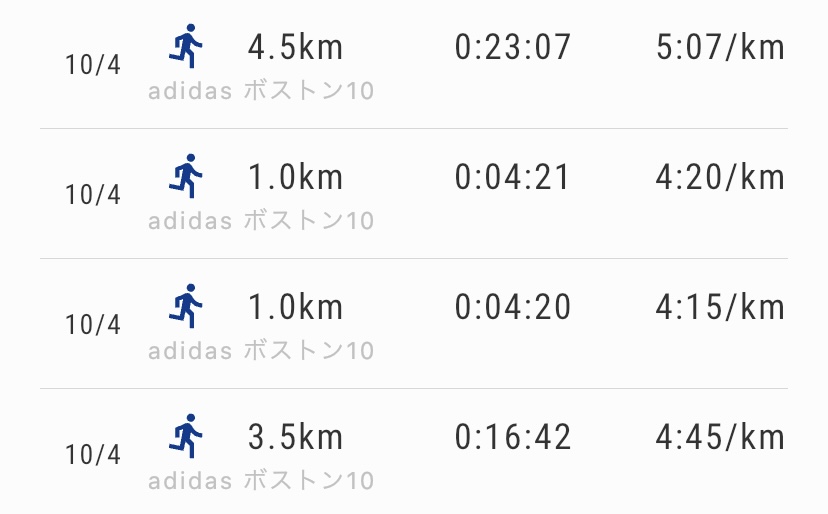Open the 1.0km run with 4:20/km pace
This screenshot has width=828, height=514.
coord(414,193)
